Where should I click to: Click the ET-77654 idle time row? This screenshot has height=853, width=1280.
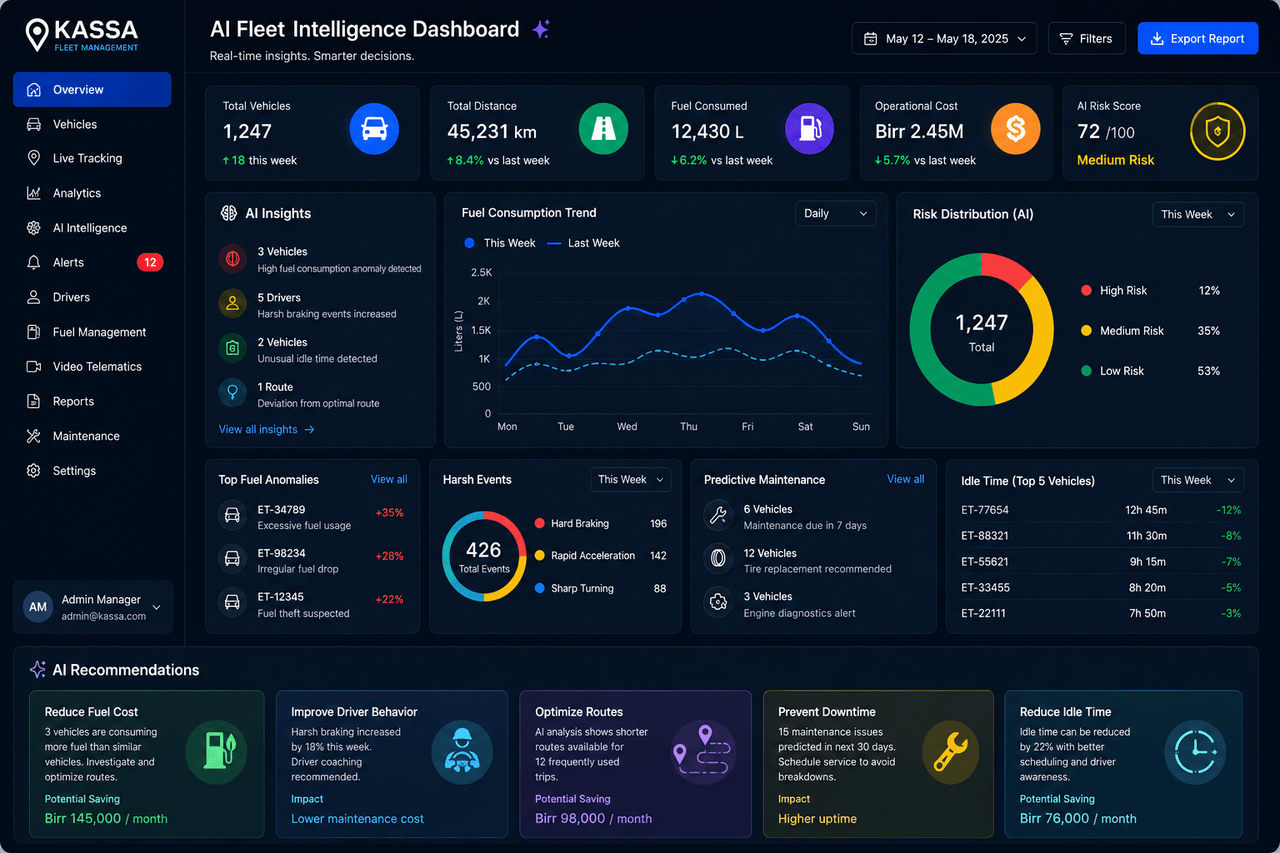click(1101, 510)
